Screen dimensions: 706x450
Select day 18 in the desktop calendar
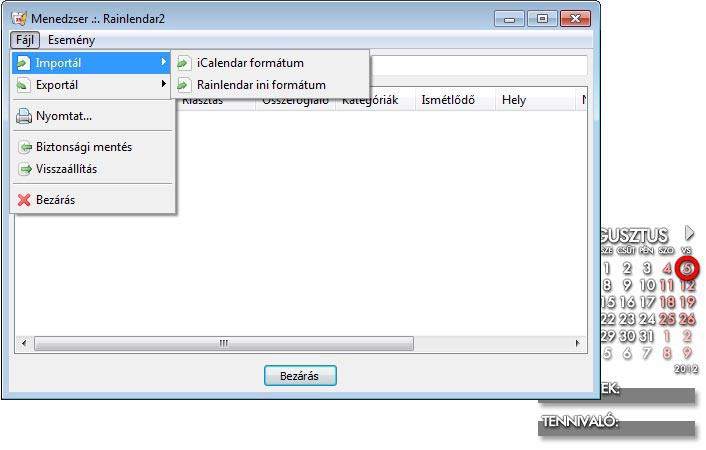[667, 302]
